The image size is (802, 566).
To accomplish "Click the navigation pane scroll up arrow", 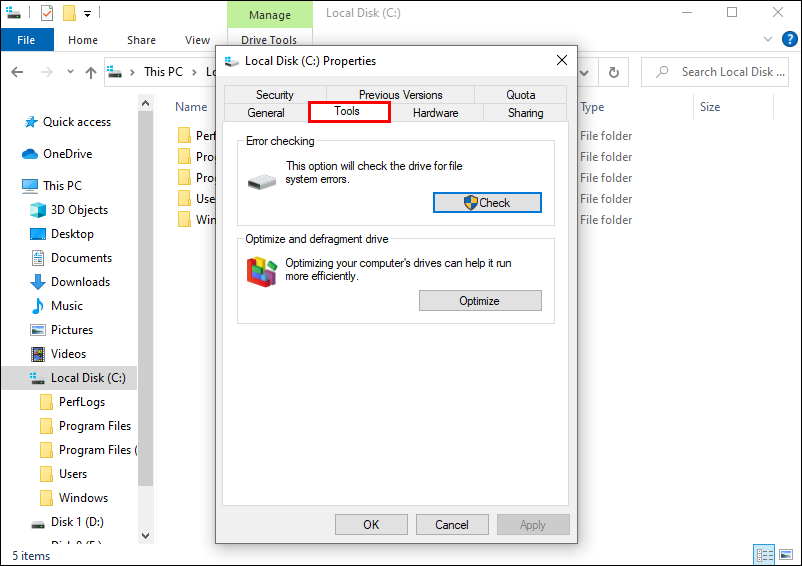I will point(145,104).
